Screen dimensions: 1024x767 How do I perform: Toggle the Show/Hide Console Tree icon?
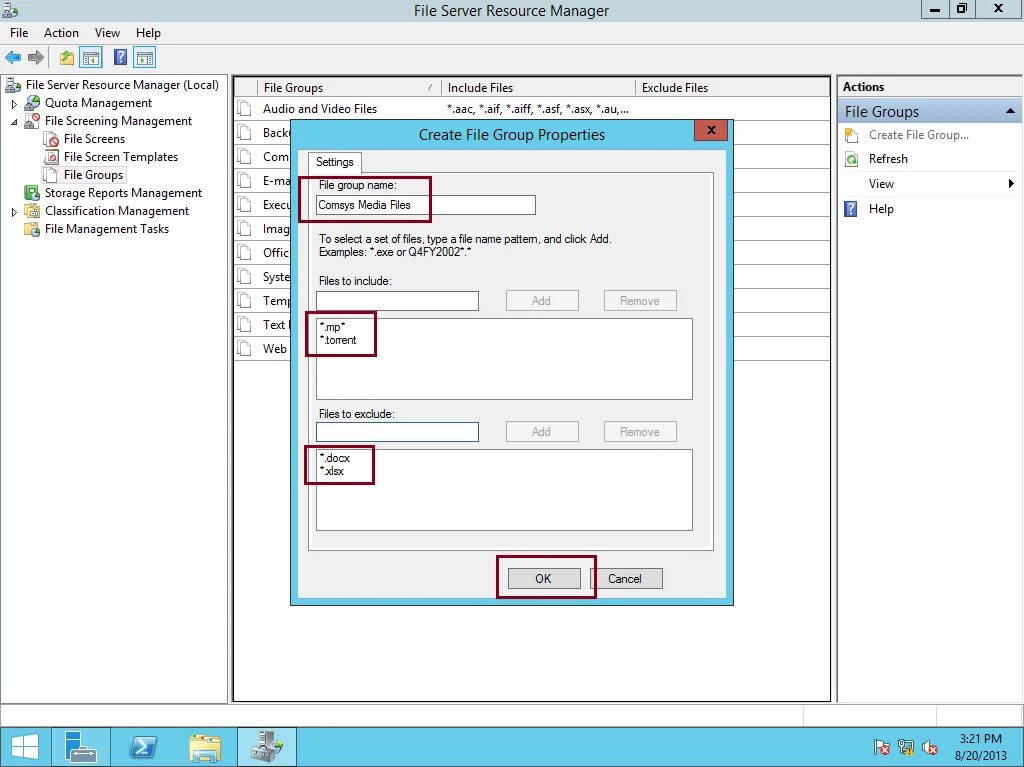[x=91, y=57]
